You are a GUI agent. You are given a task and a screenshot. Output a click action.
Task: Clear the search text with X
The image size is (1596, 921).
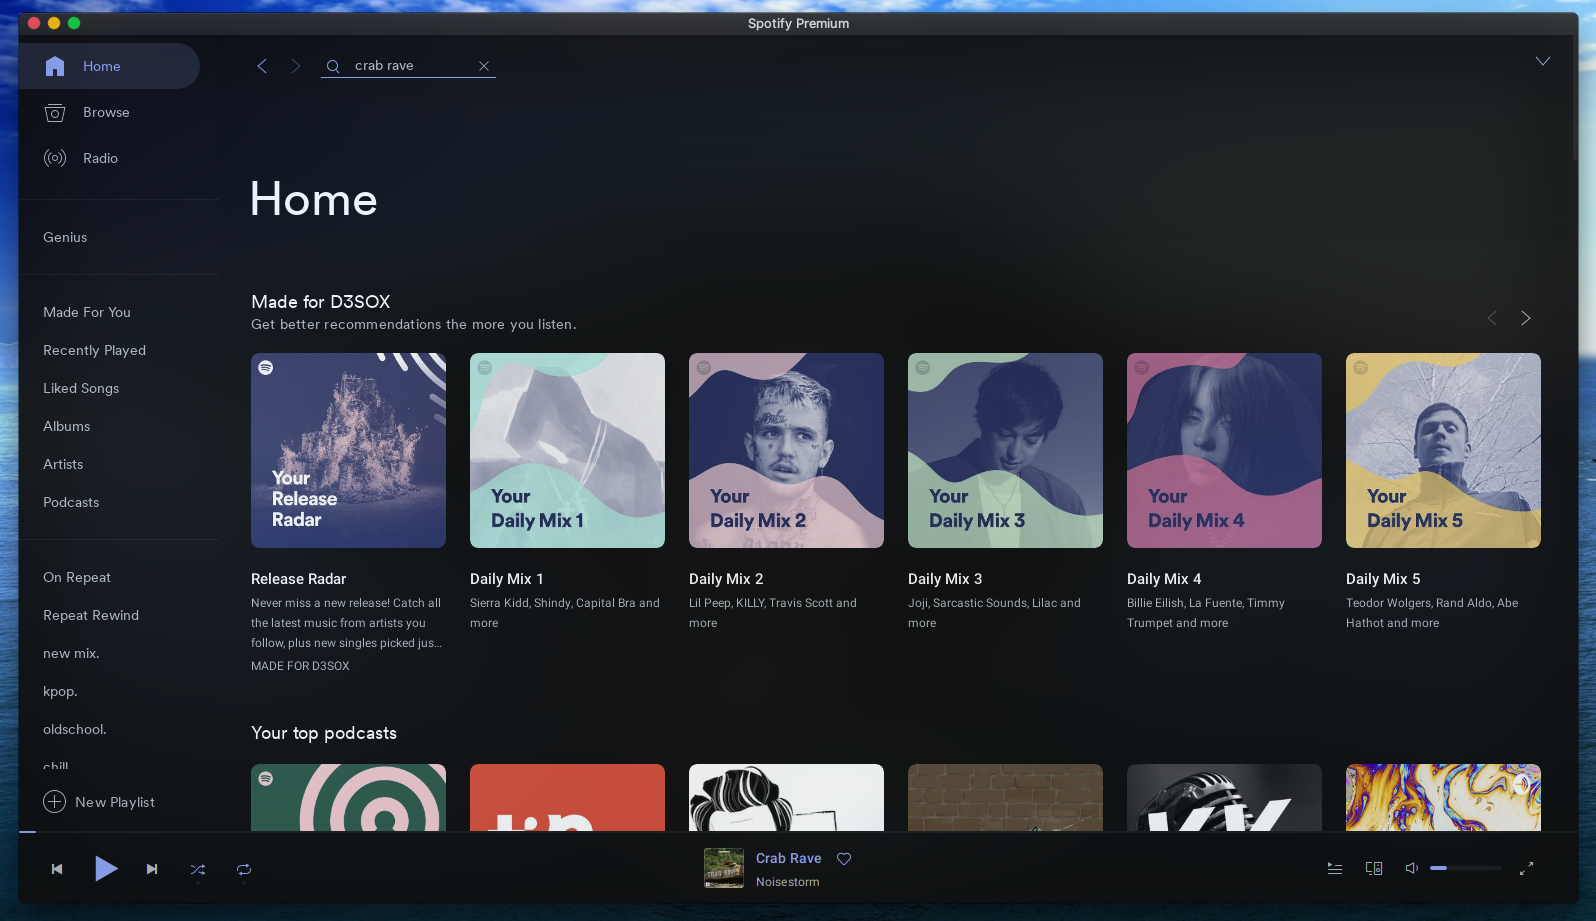(x=484, y=66)
